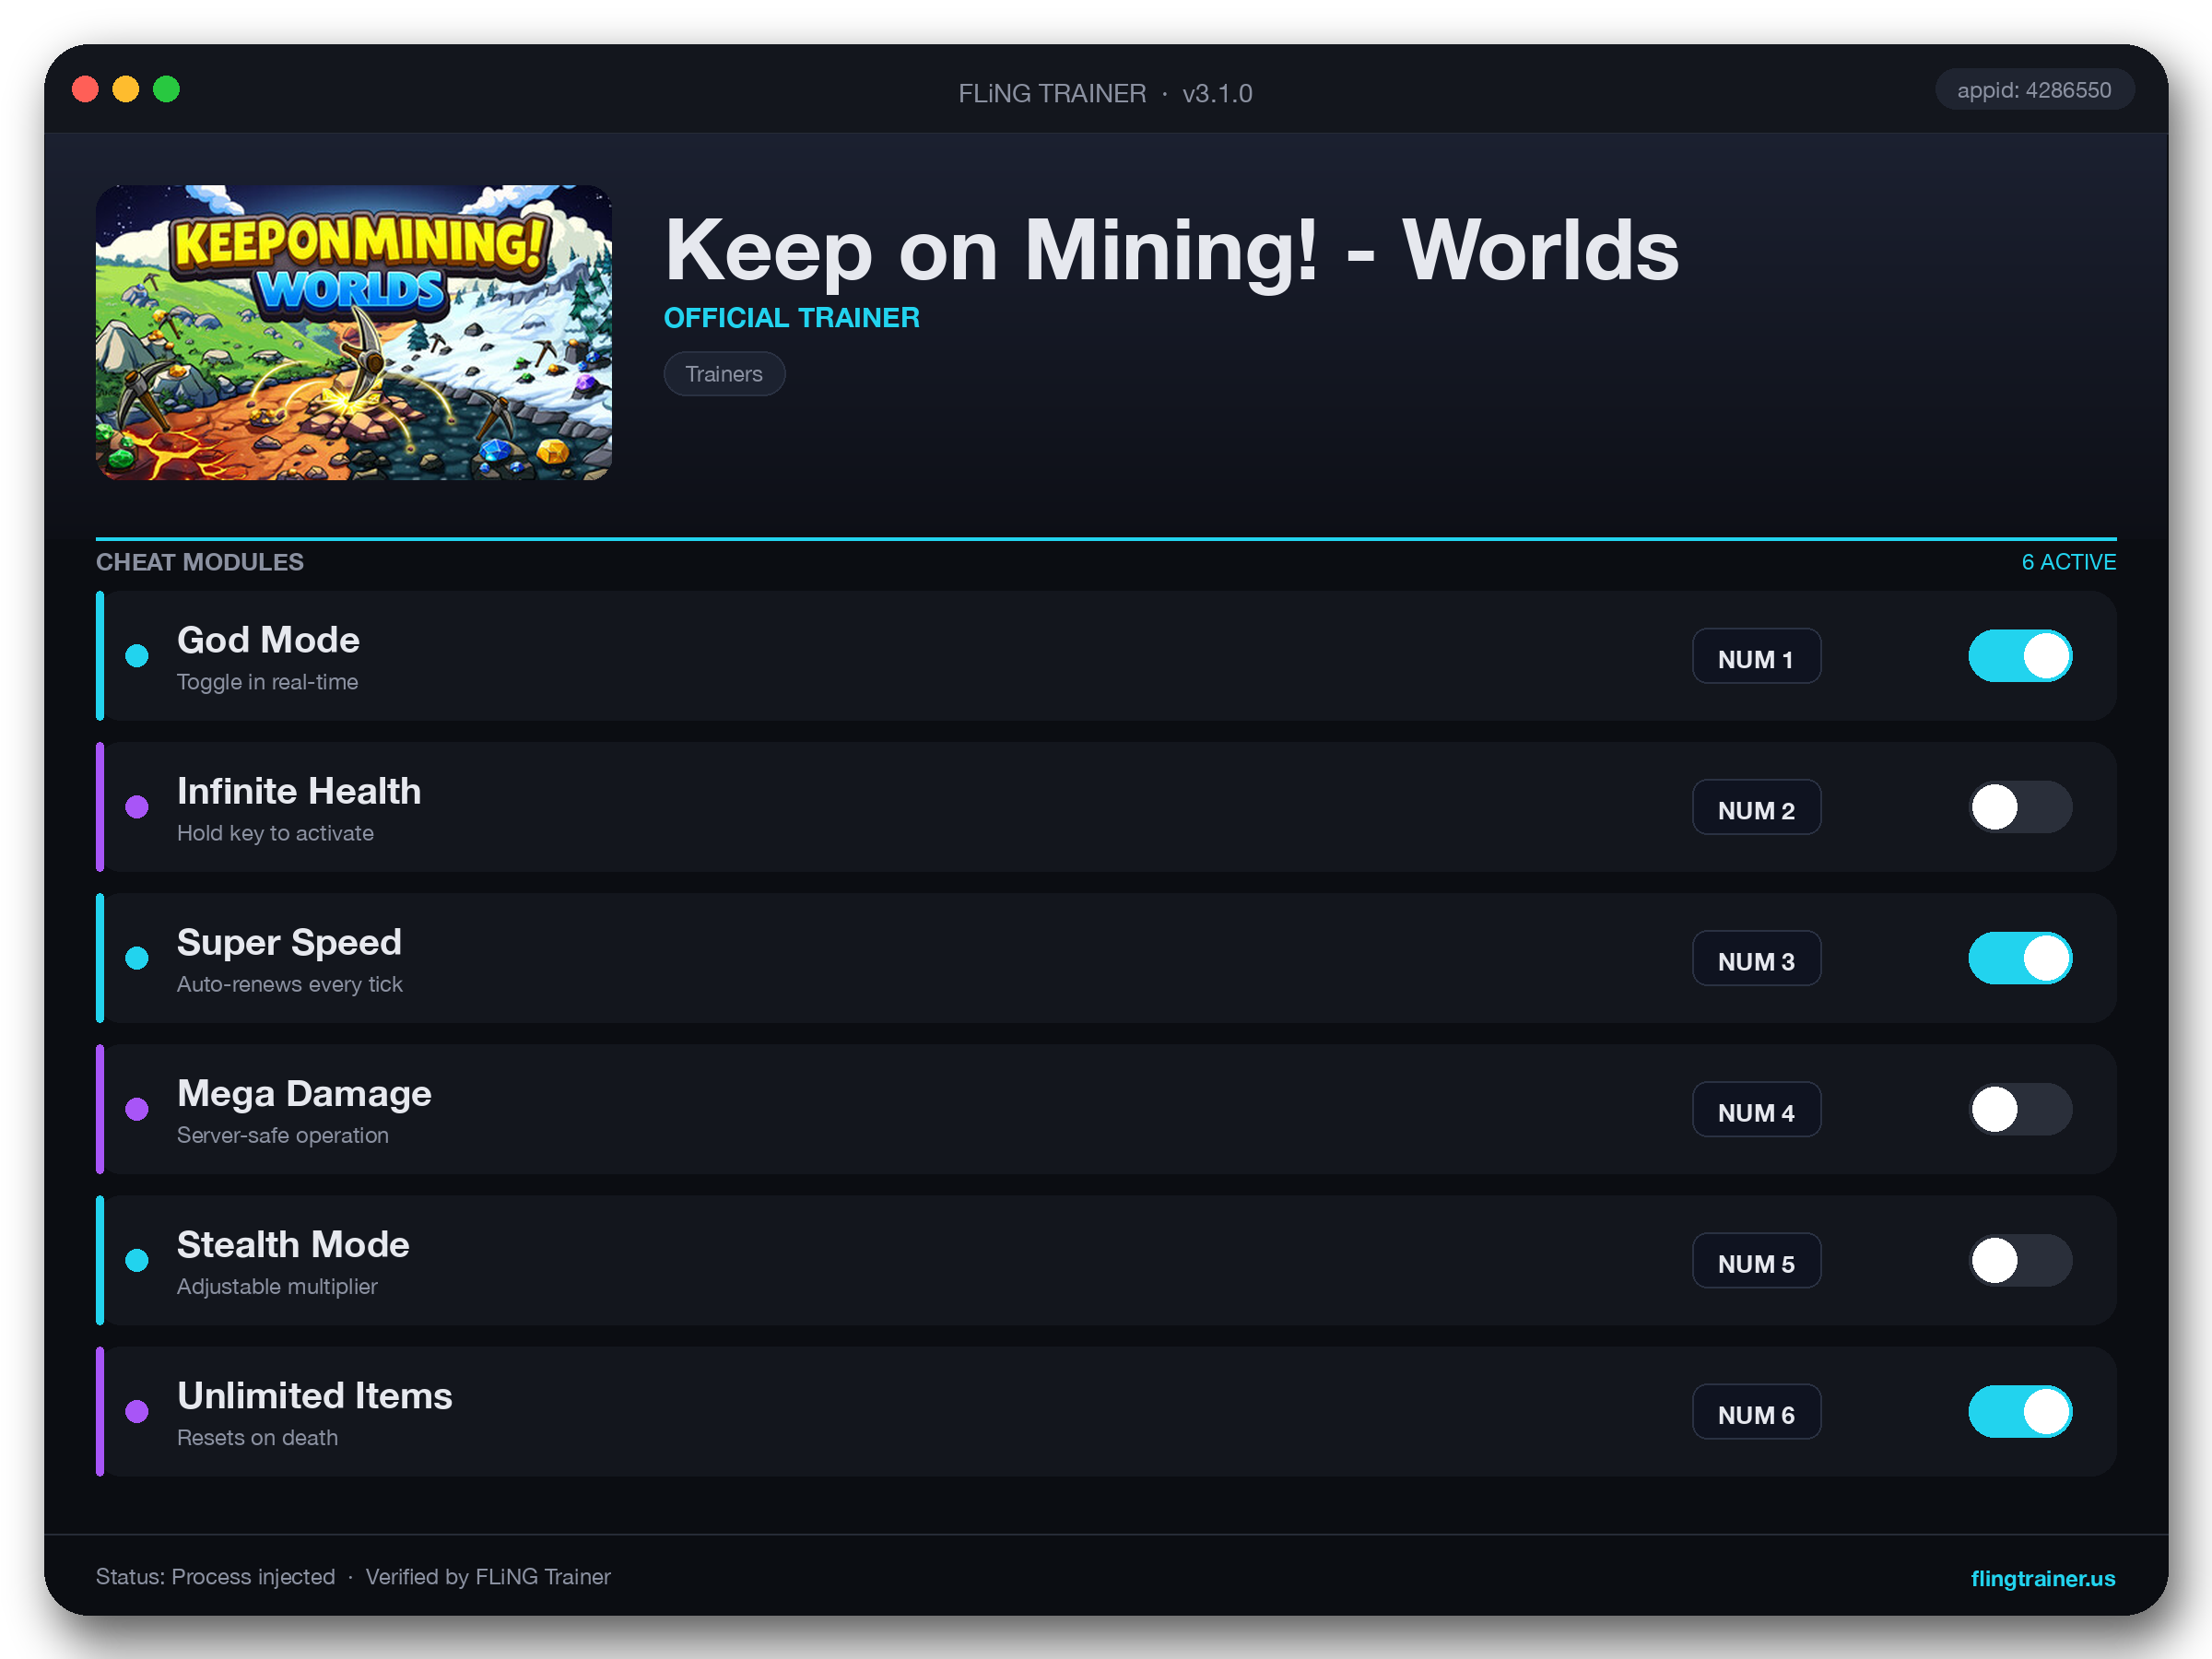Click the purple dot beside Unlimited Items

137,1411
